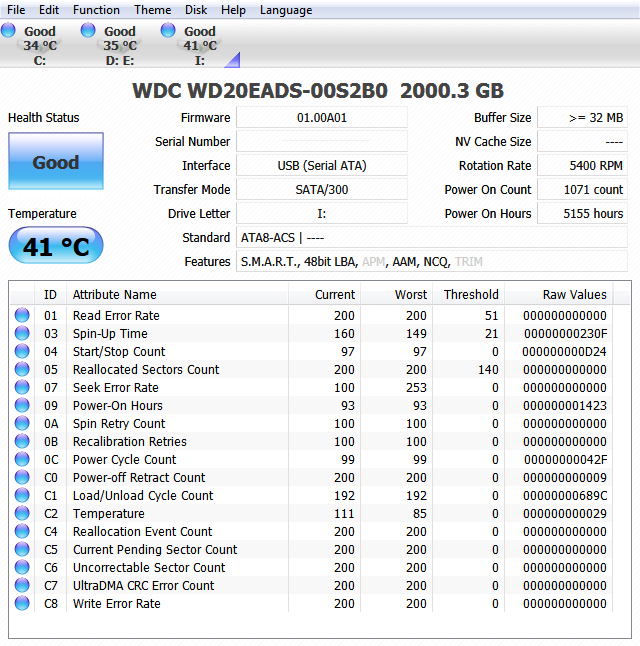Click the Firmware field 01.00A01
Viewport: 640px width, 646px height.
click(321, 118)
